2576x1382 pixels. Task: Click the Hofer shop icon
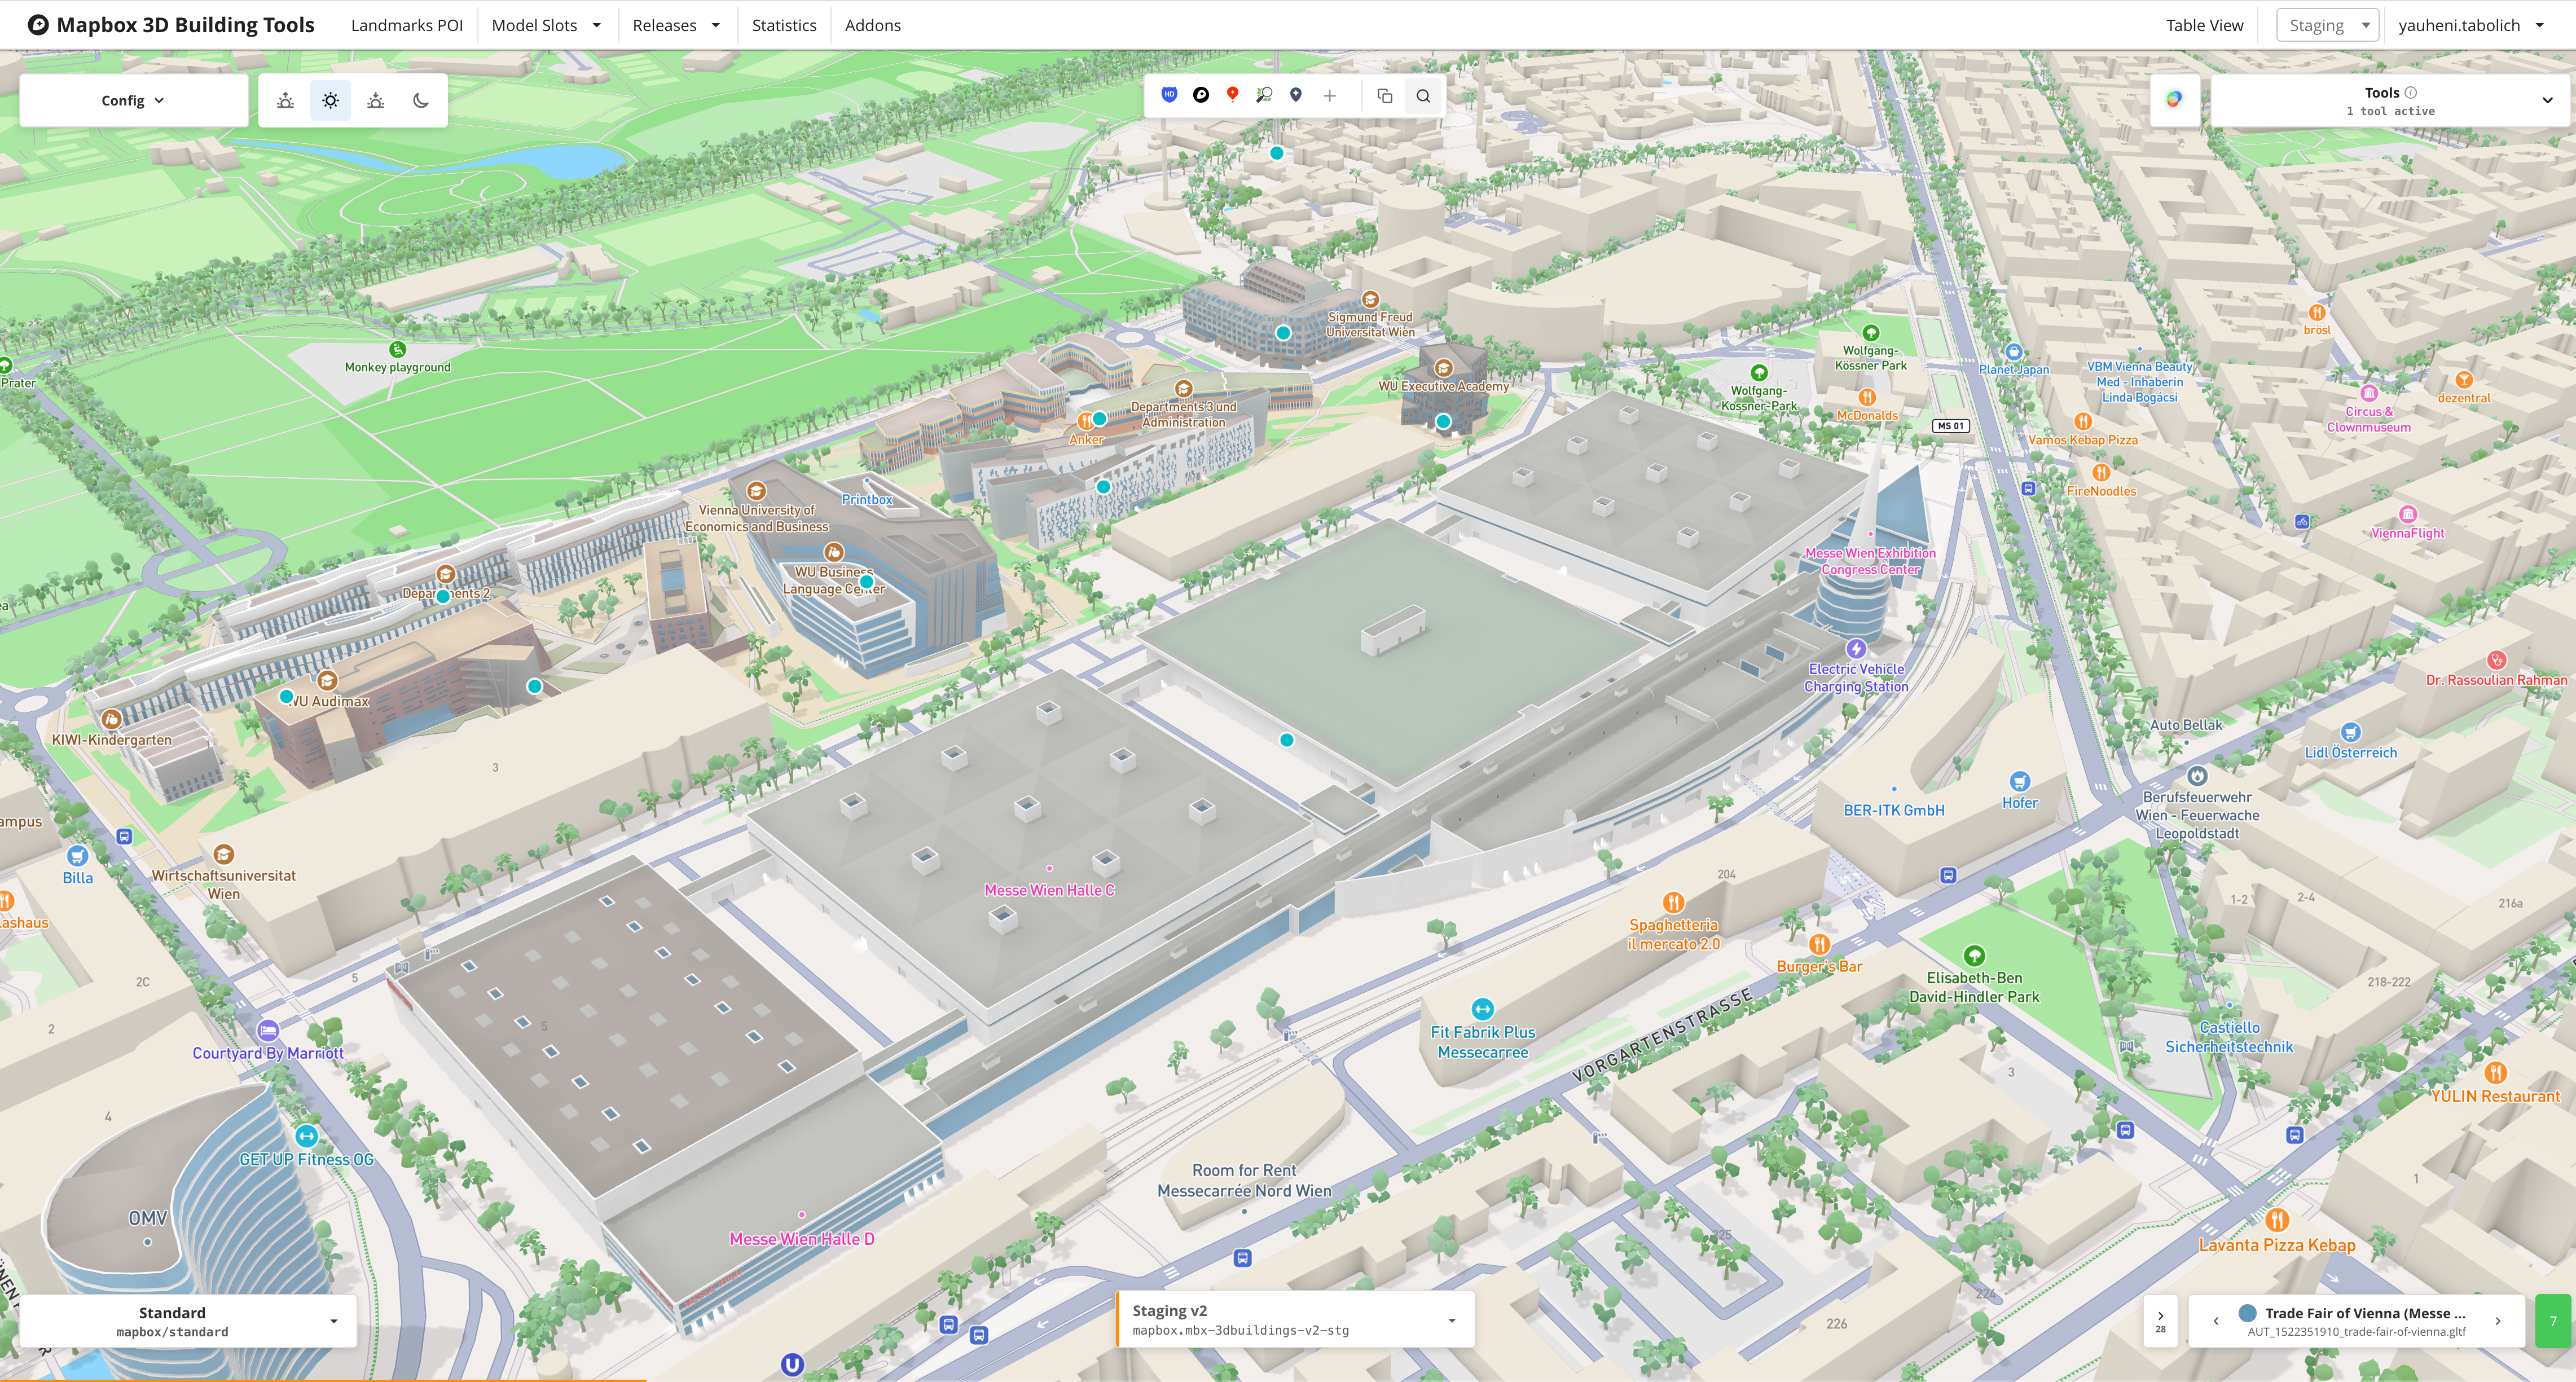coord(2020,781)
